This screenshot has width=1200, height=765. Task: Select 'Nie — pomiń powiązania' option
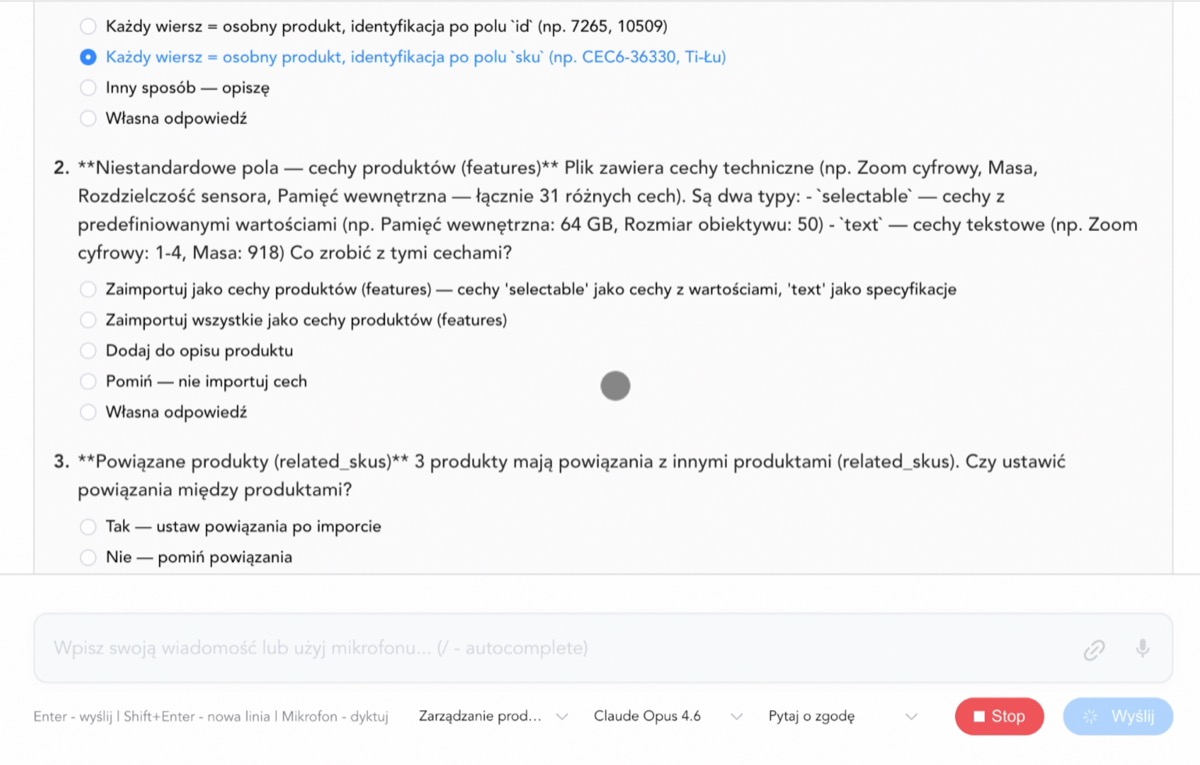click(x=87, y=557)
